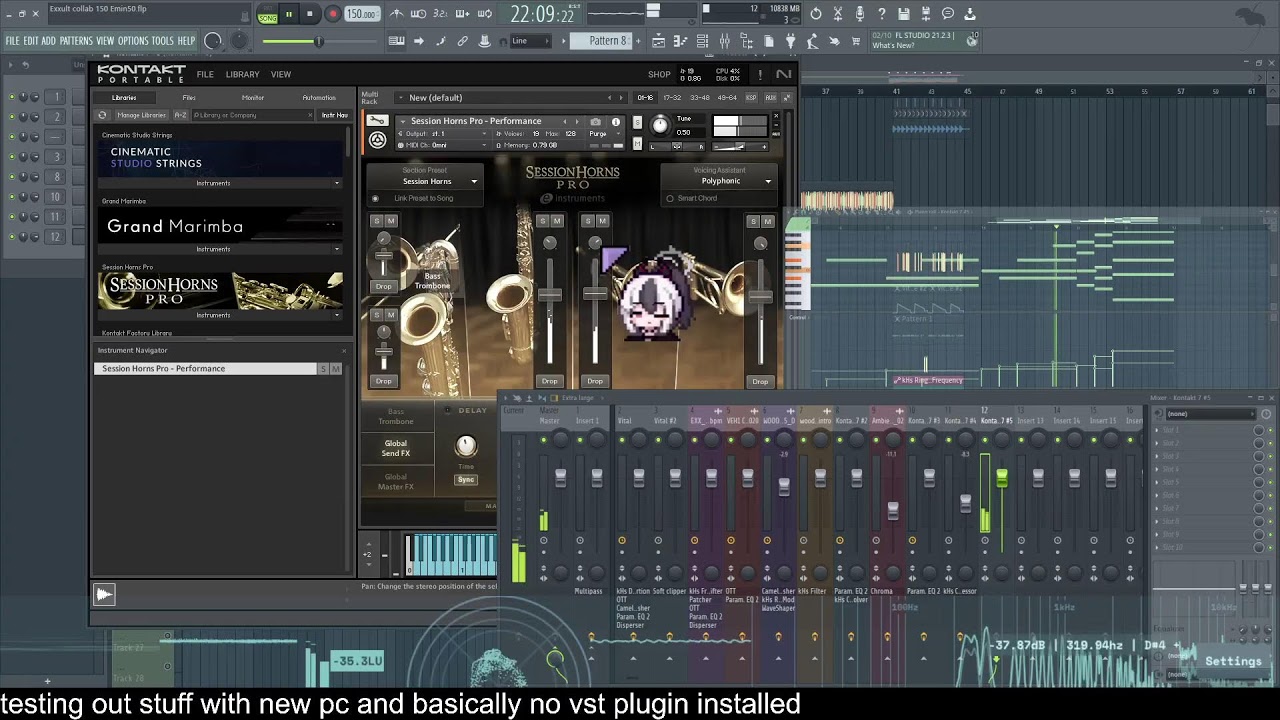
Task: Open the chat speech bubble icon
Action: (948, 14)
